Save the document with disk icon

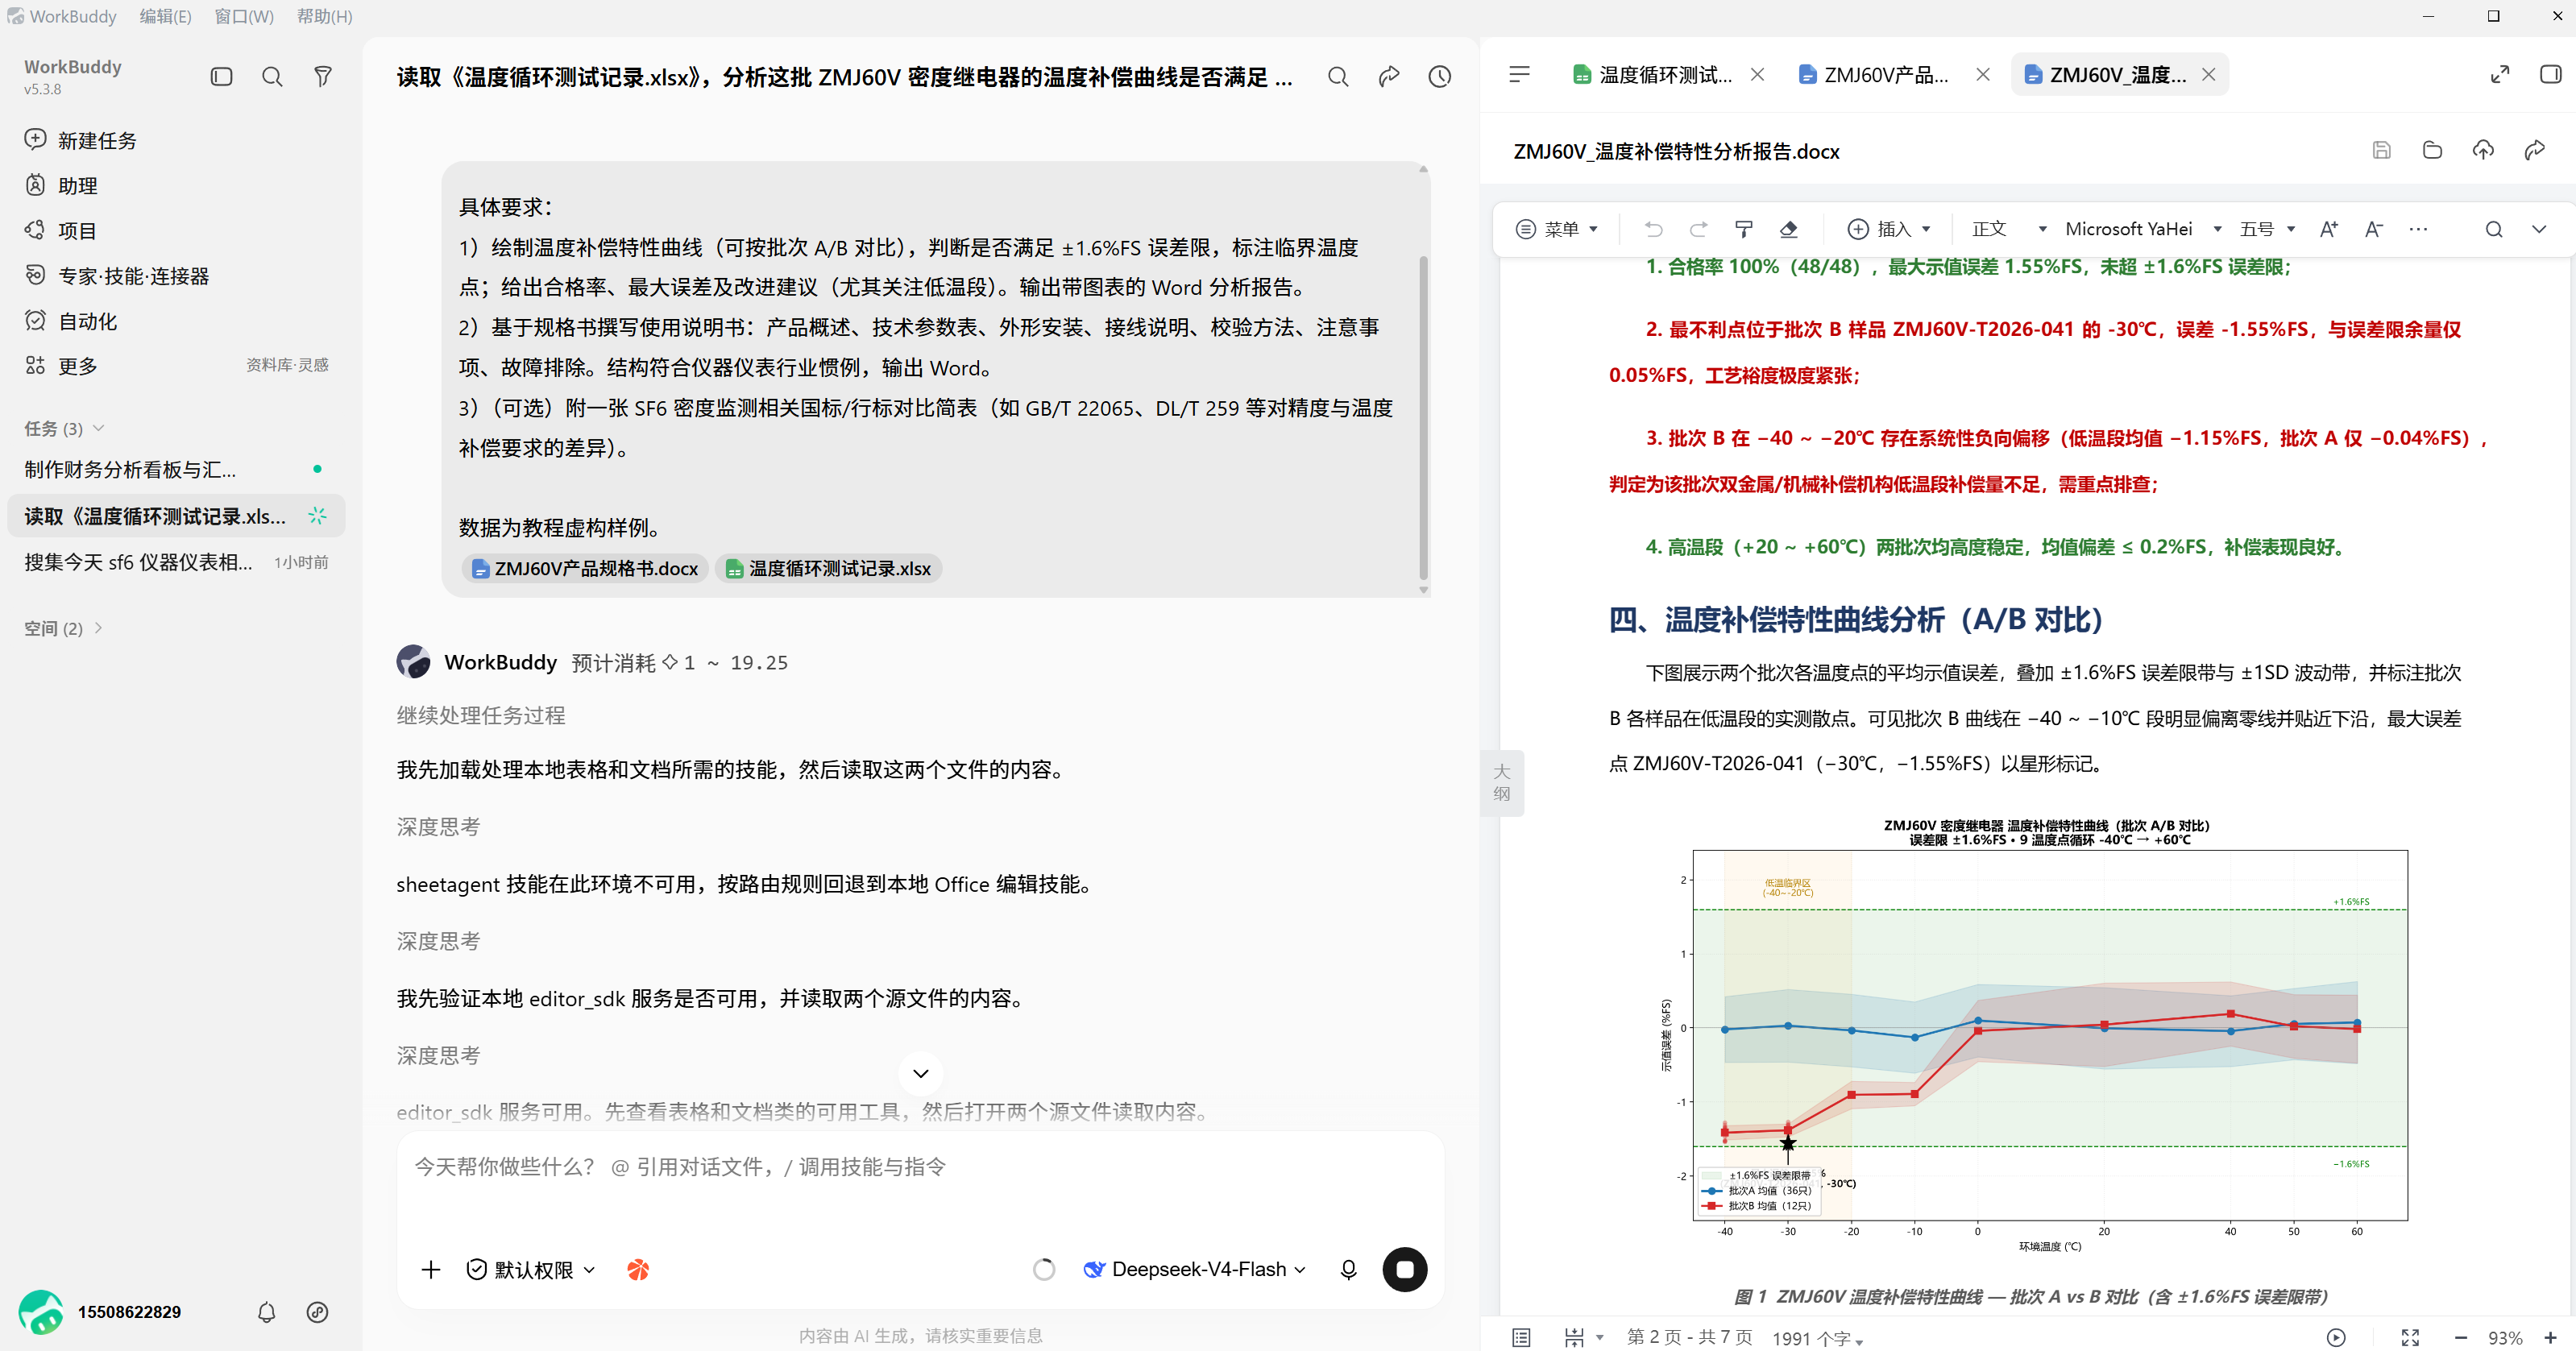2381,150
